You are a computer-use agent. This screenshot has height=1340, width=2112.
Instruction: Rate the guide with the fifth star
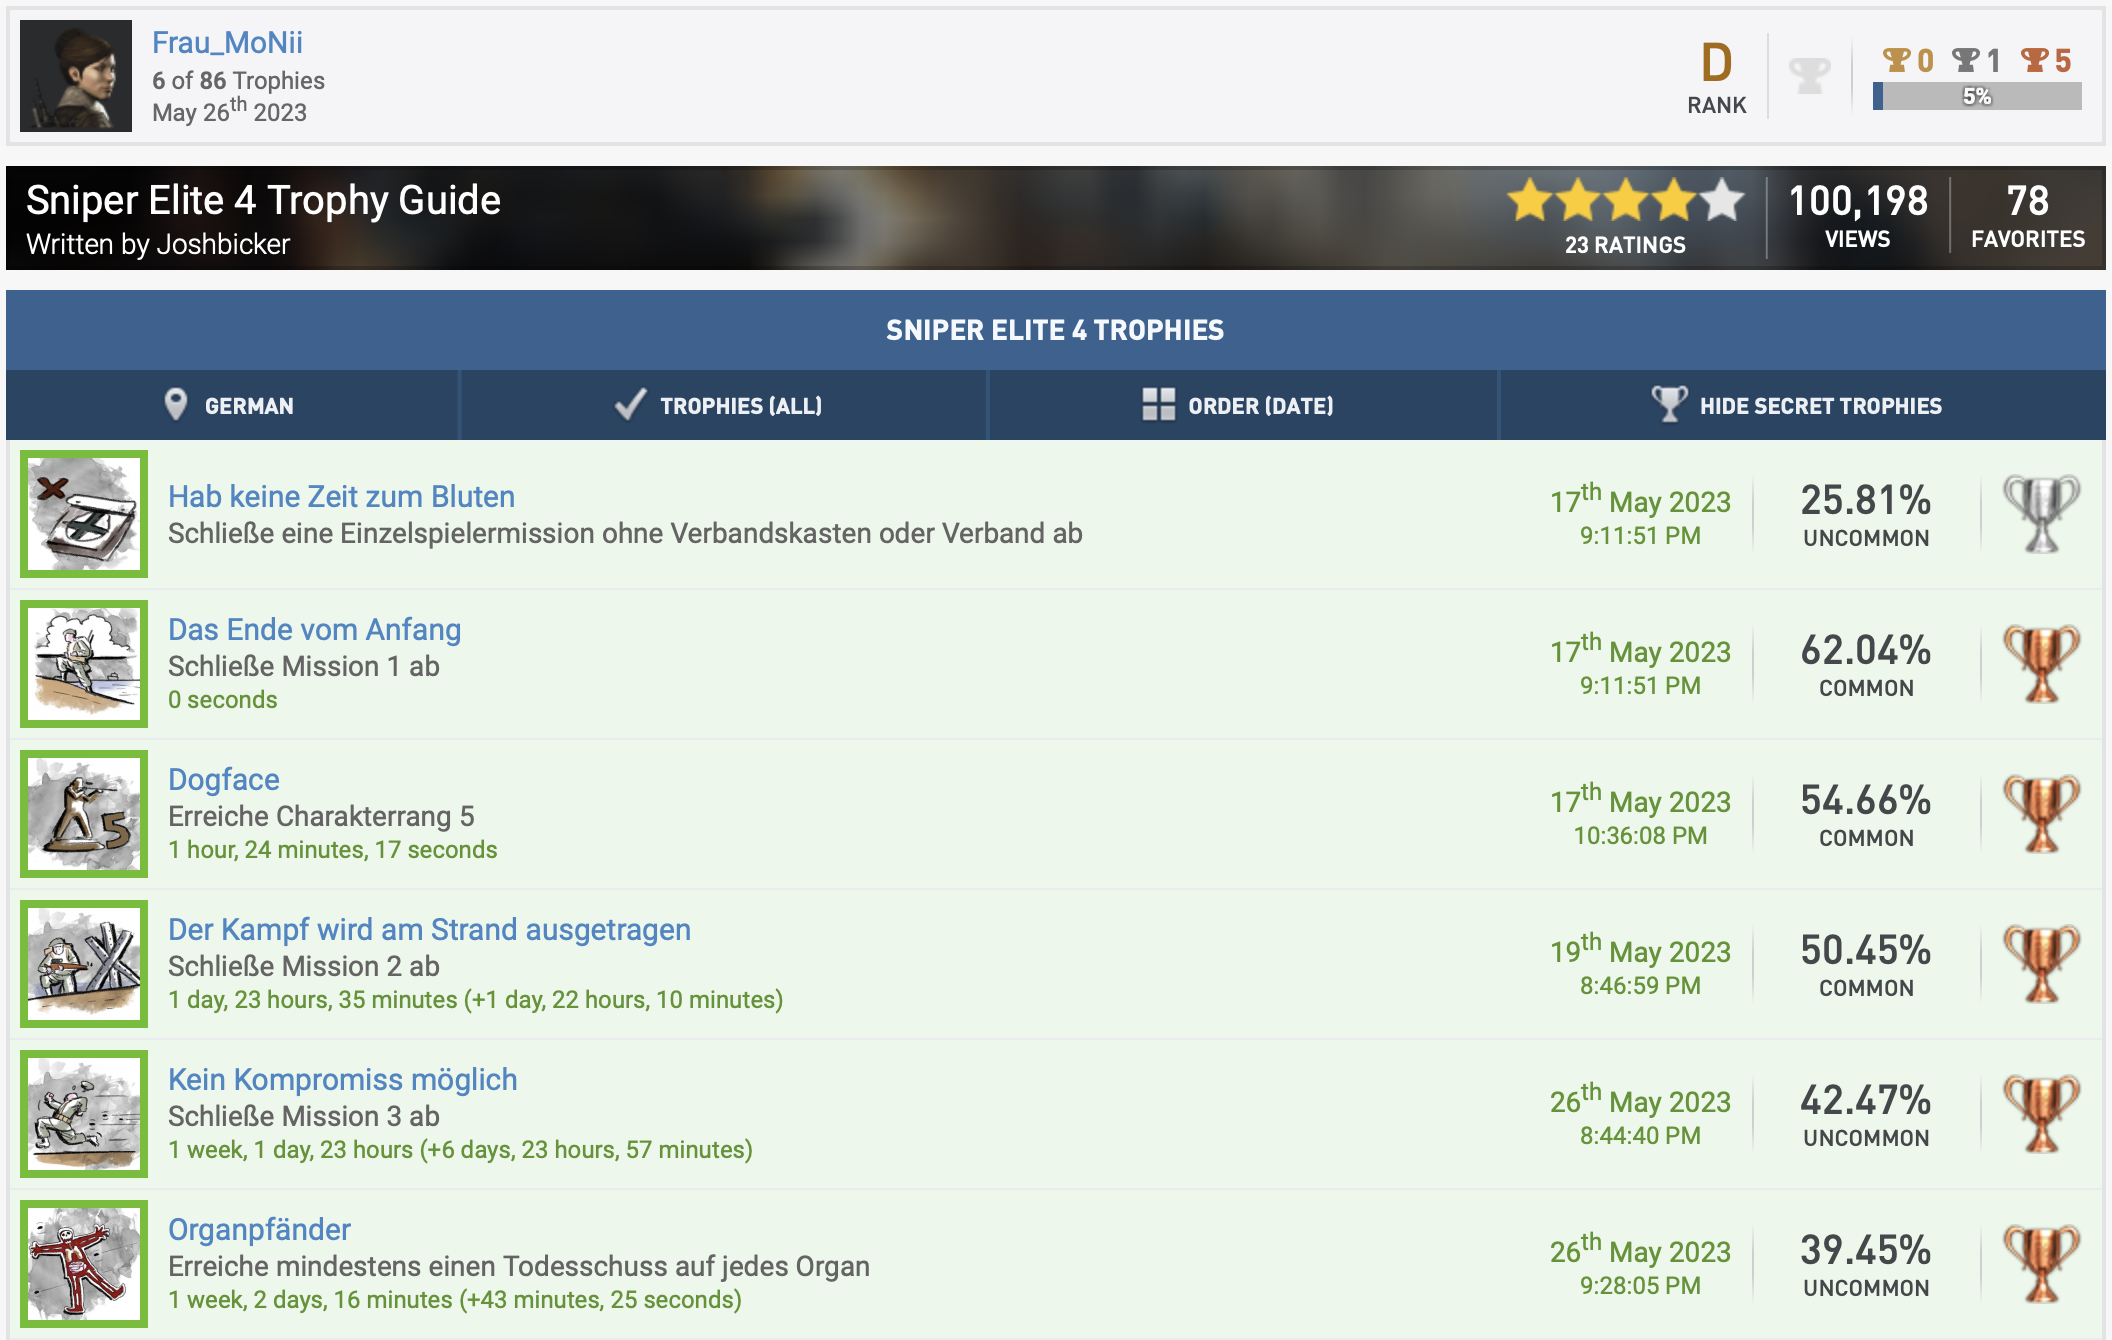(1722, 201)
